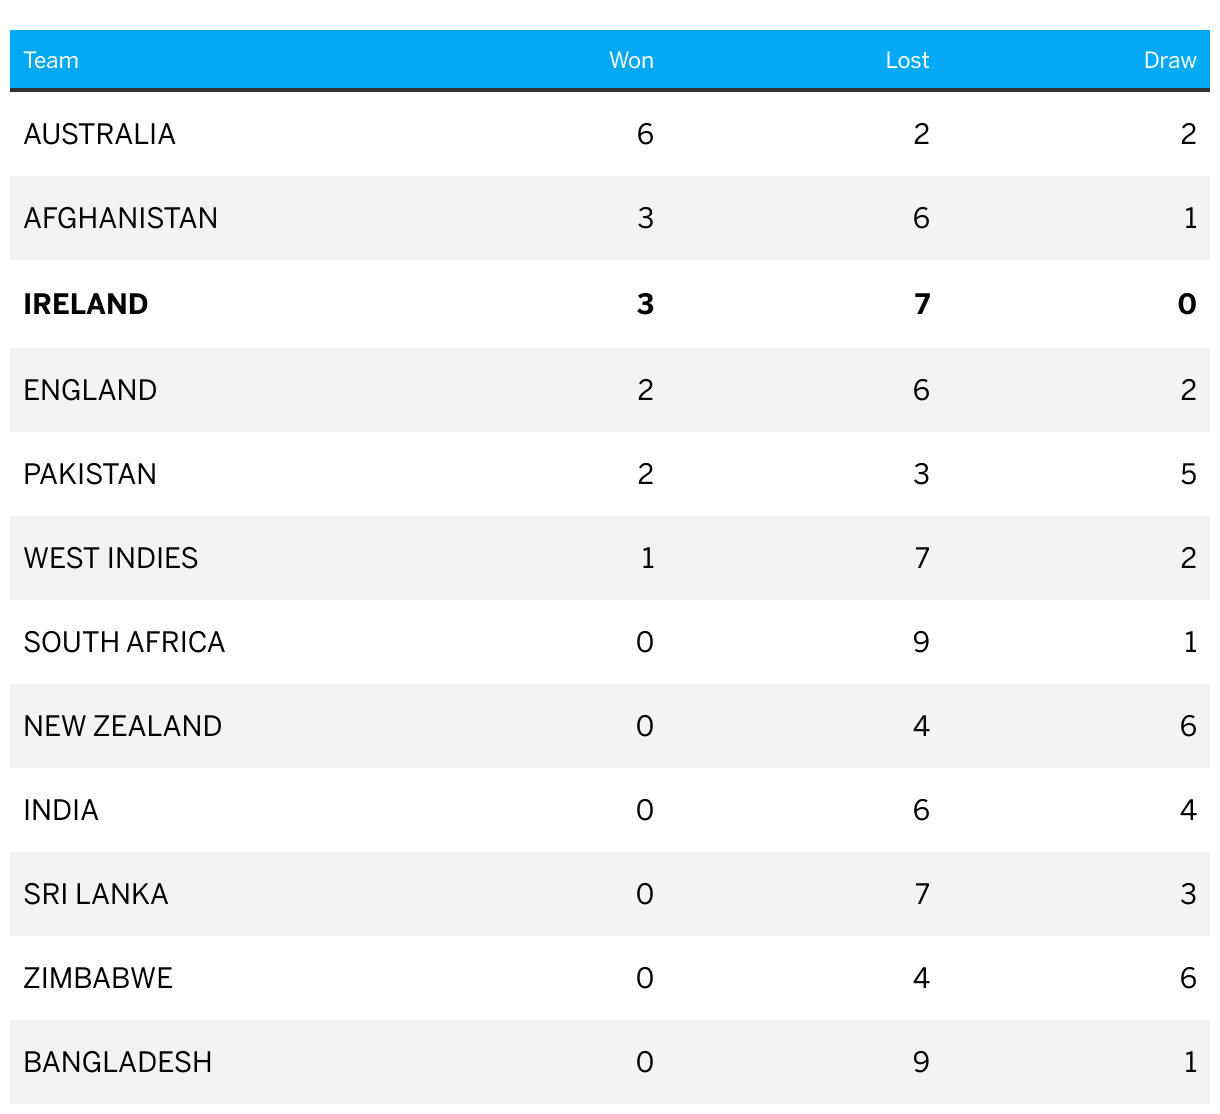The width and height of the screenshot is (1220, 1114).
Task: Click the SOUTH AFRICA team name
Action: click(124, 642)
